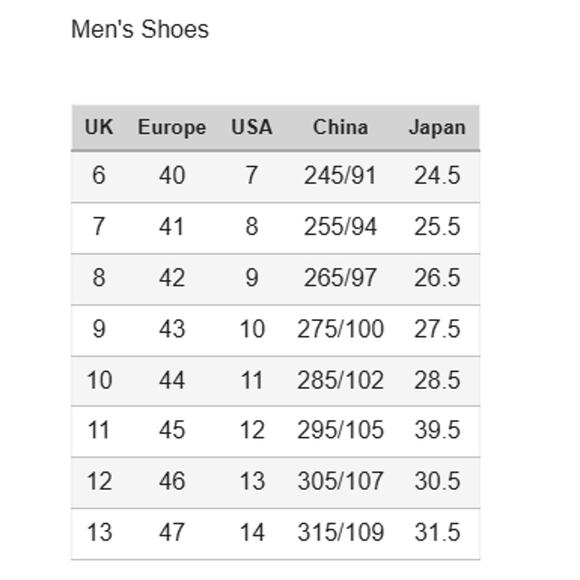
Task: Select the 315/109 China cell
Action: pos(341,533)
